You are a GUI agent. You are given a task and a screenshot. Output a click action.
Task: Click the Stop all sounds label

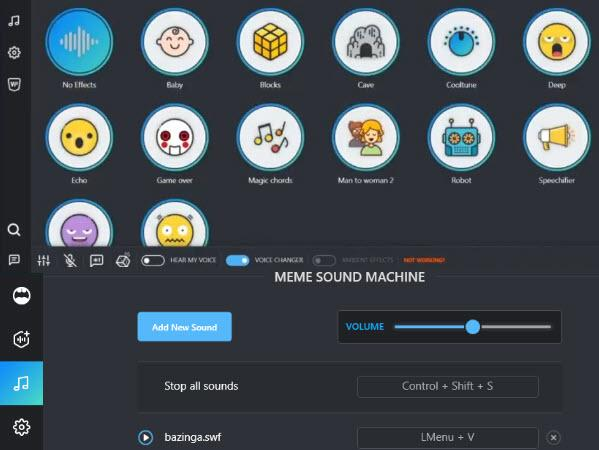tap(201, 386)
